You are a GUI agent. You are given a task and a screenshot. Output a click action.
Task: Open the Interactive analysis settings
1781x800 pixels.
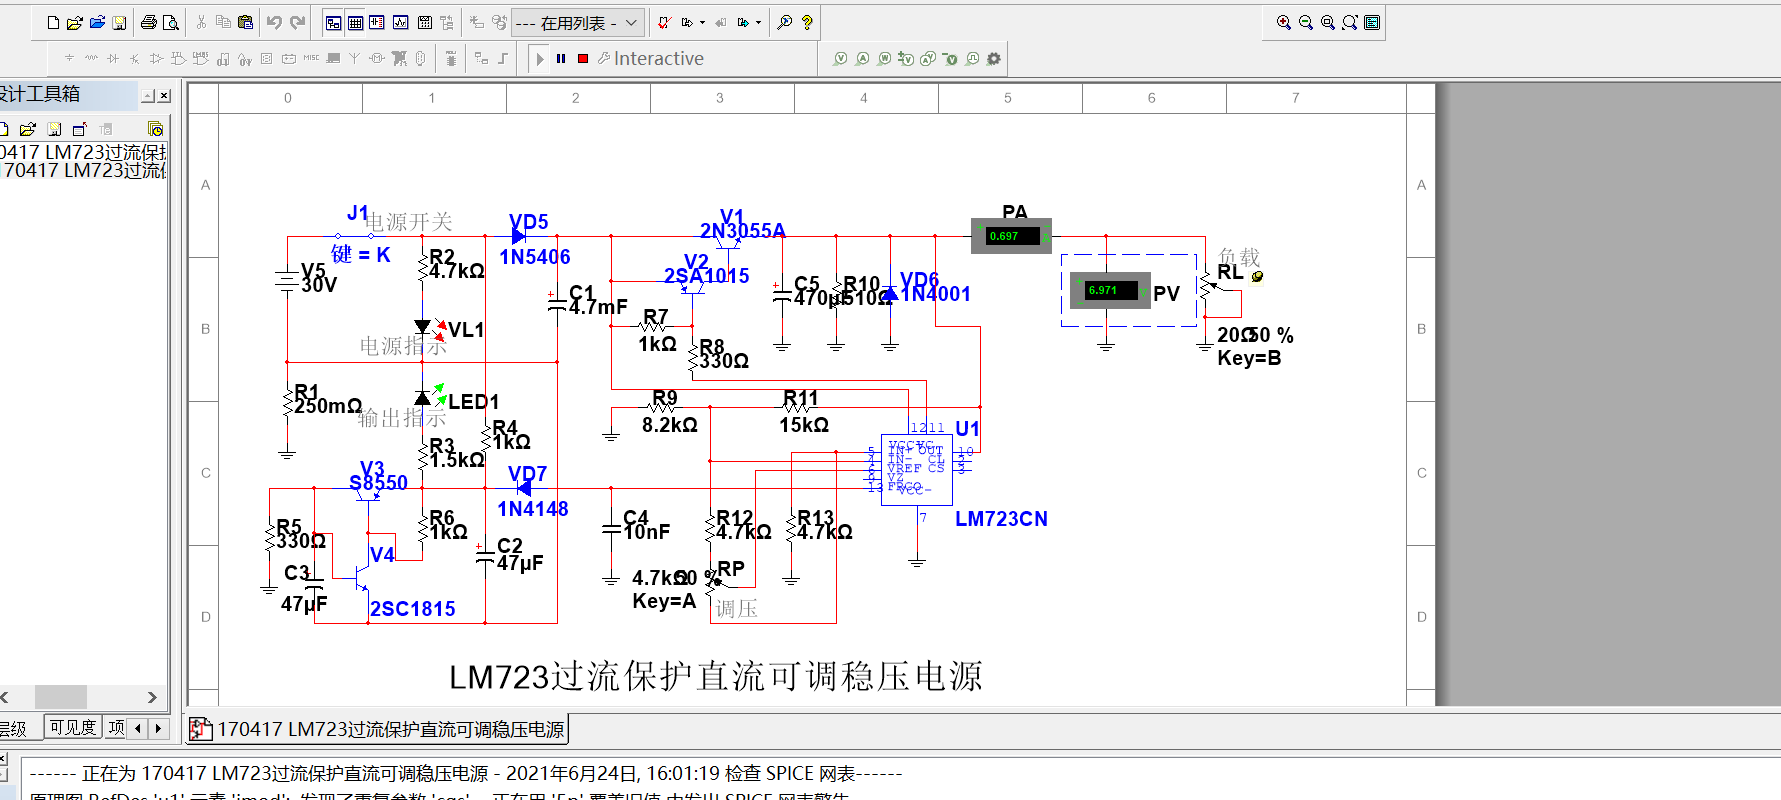[x=651, y=59]
